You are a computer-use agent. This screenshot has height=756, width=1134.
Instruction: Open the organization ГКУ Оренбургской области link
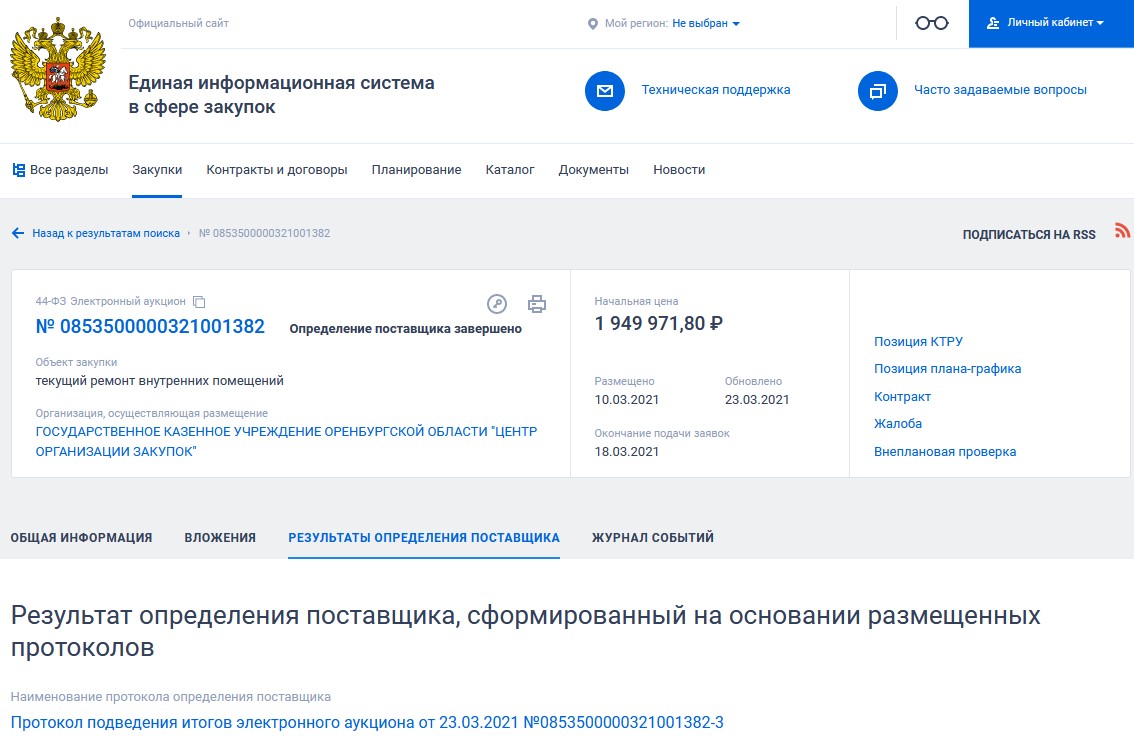[286, 441]
